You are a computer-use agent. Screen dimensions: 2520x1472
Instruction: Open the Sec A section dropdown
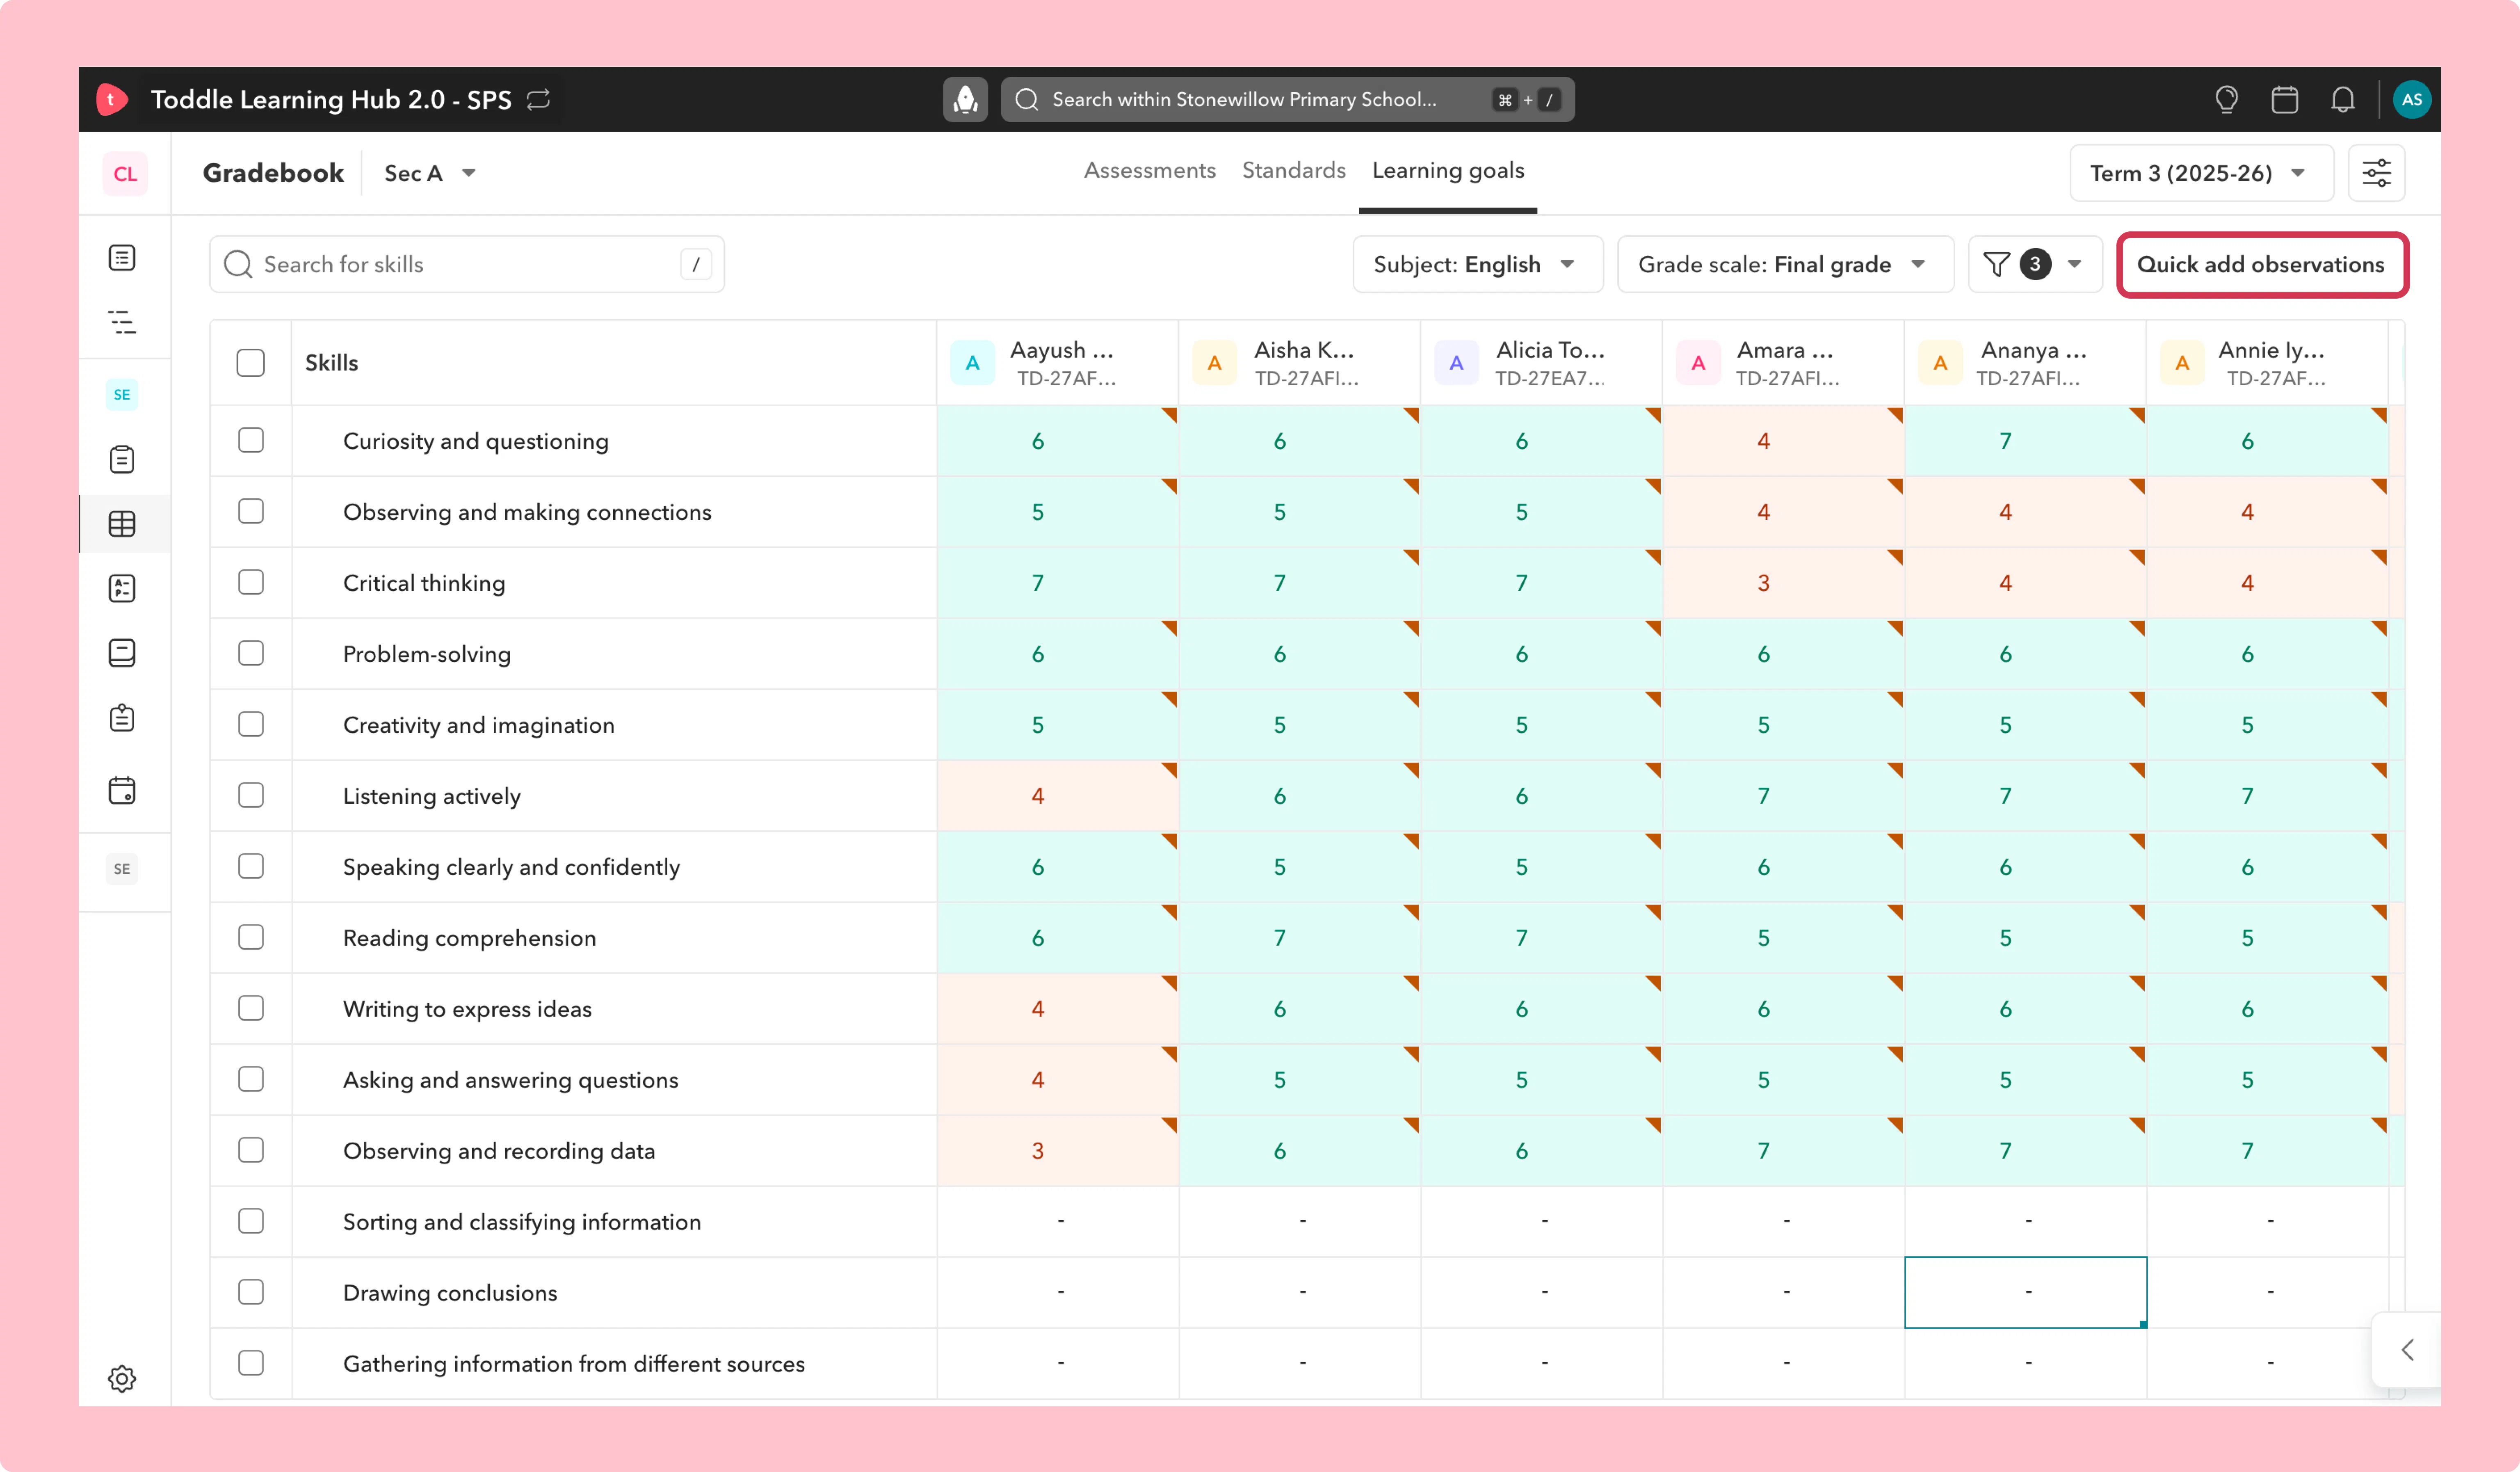[x=430, y=173]
